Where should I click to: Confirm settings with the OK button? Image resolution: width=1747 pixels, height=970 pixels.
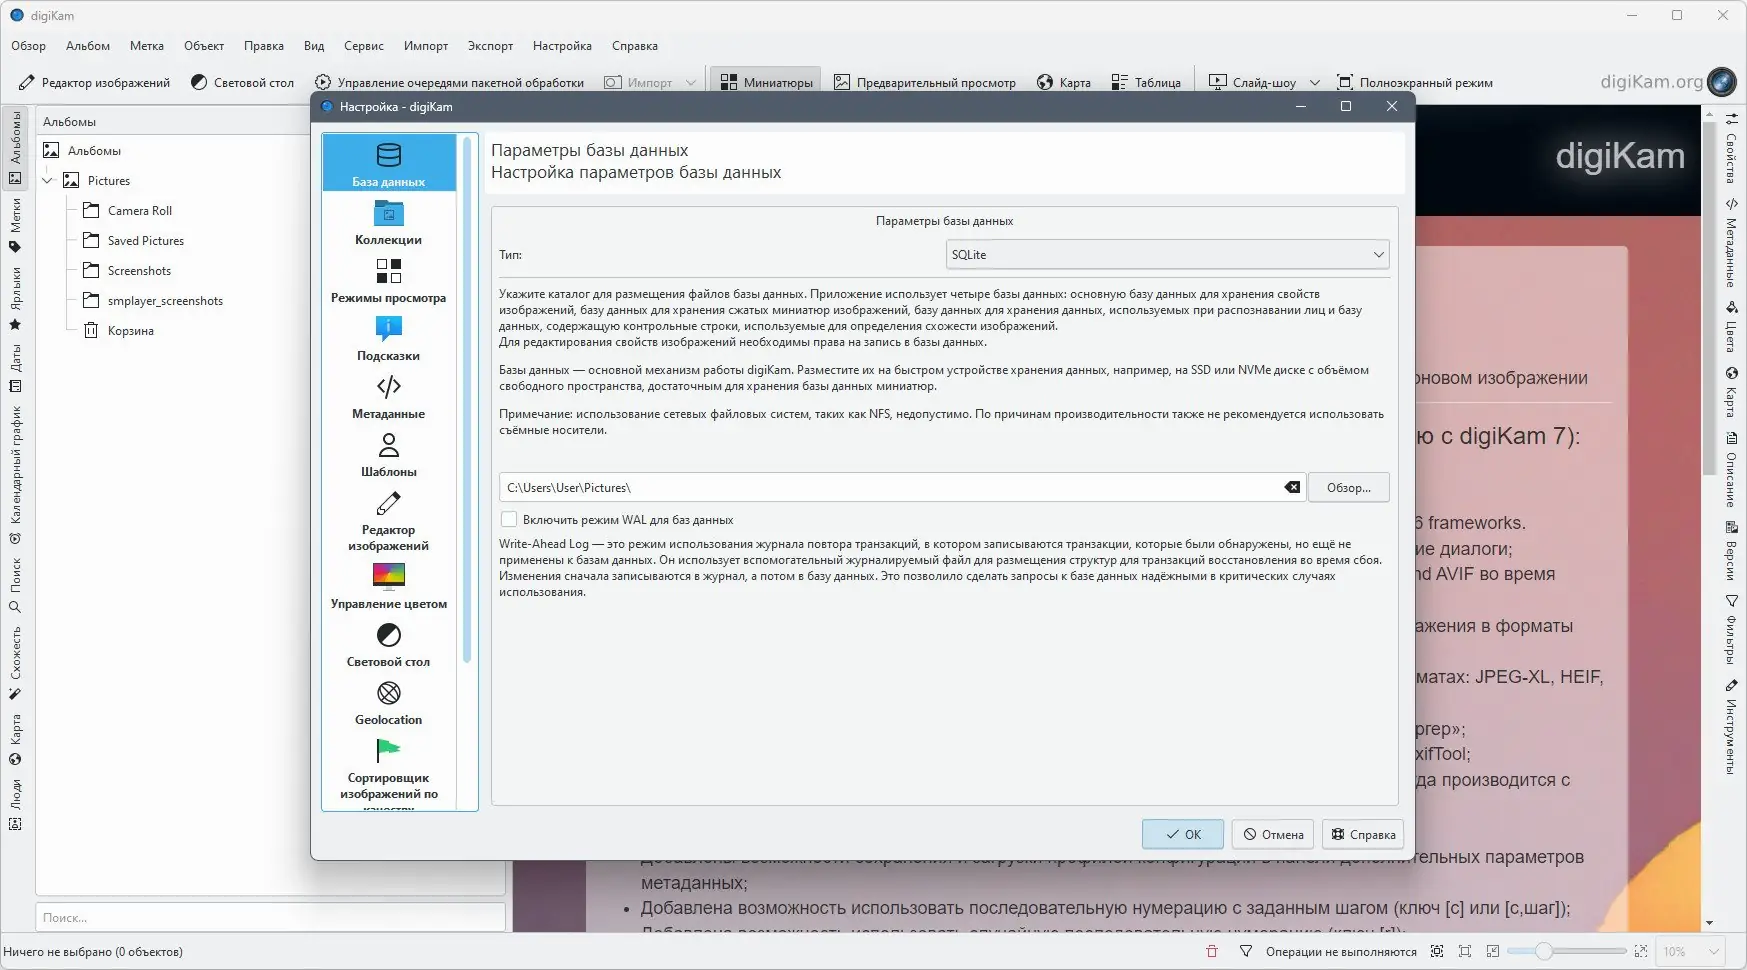click(x=1183, y=834)
